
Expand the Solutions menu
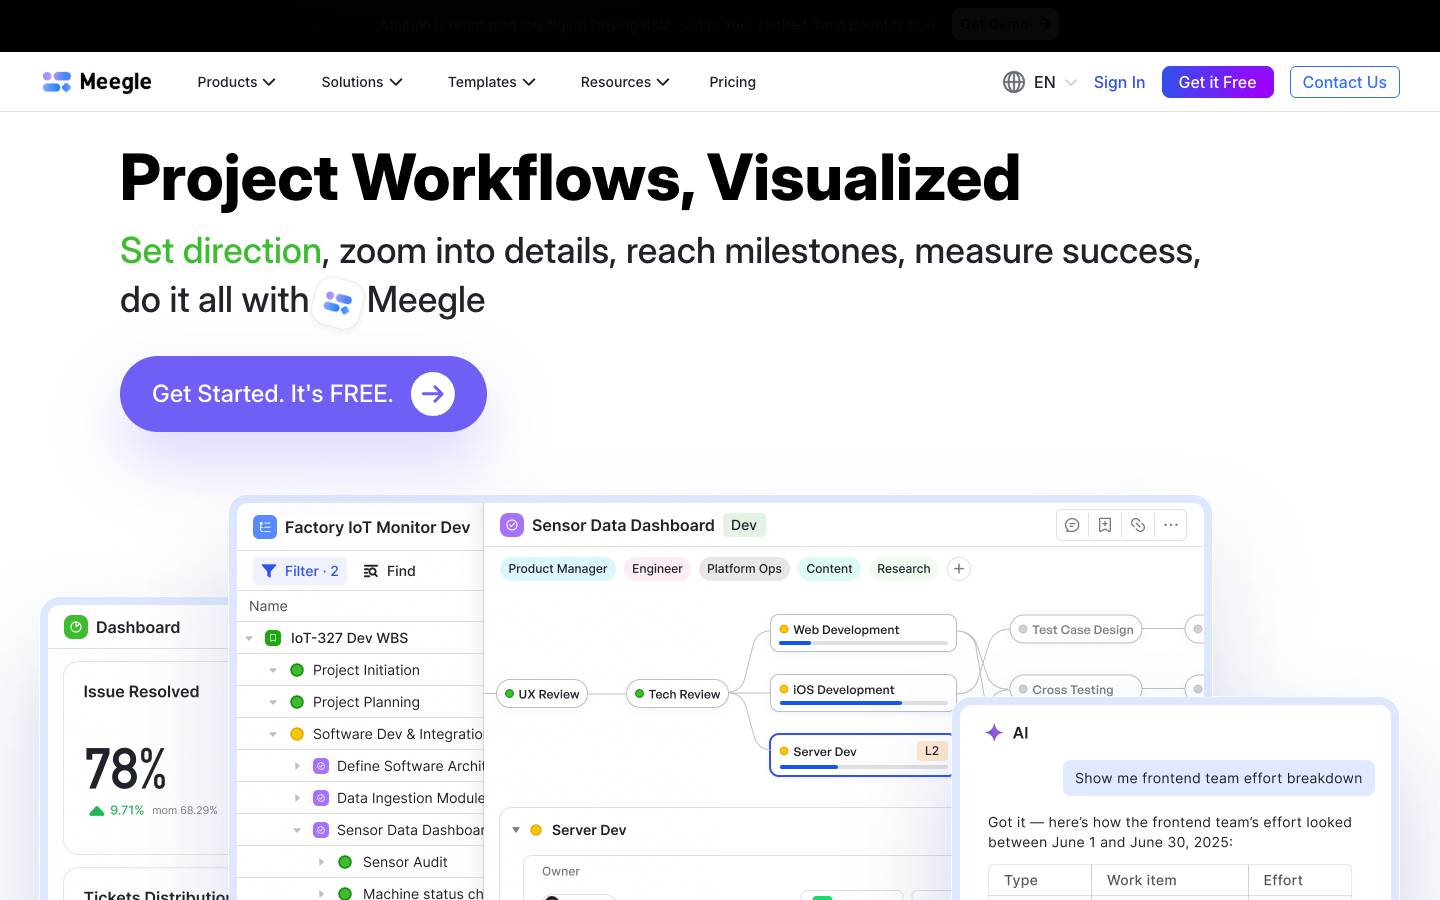pyautogui.click(x=362, y=82)
